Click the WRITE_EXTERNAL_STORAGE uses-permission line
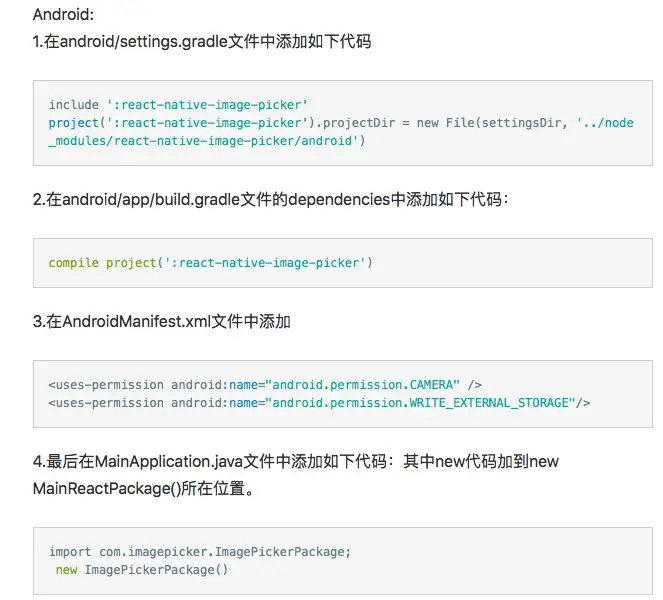Image resolution: width=663 pixels, height=600 pixels. (319, 403)
